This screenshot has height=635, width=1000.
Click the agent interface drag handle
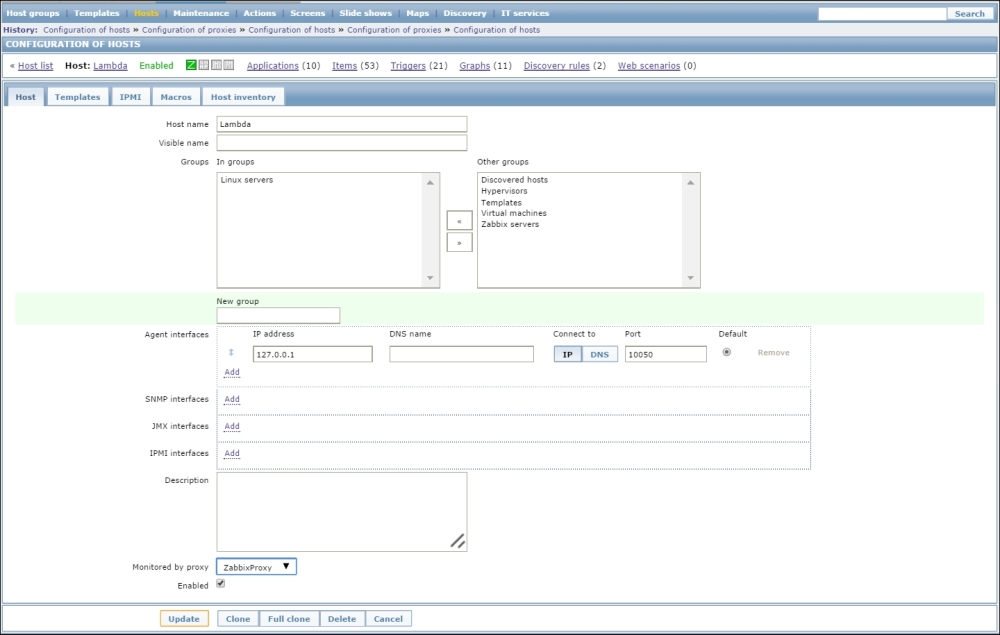(231, 353)
